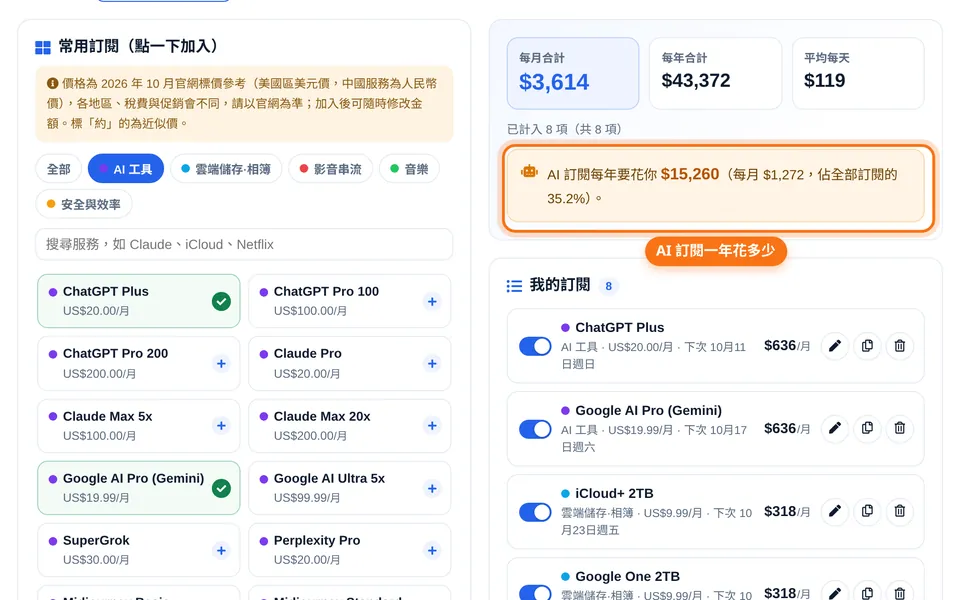The height and width of the screenshot is (600, 960).
Task: Click the AI annual cost $15,260 figure
Action: coord(690,174)
